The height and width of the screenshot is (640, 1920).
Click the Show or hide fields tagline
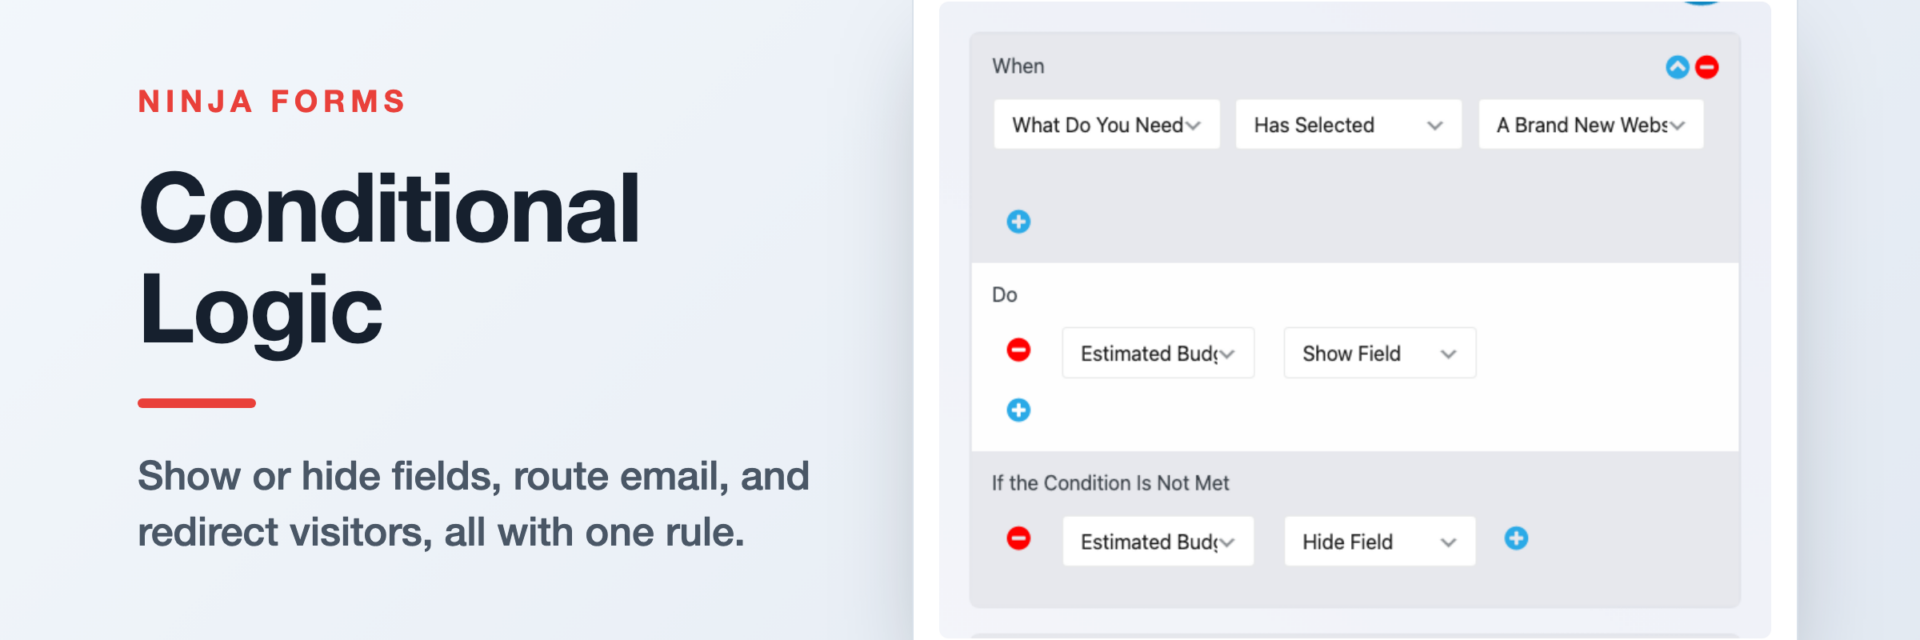pos(473,504)
